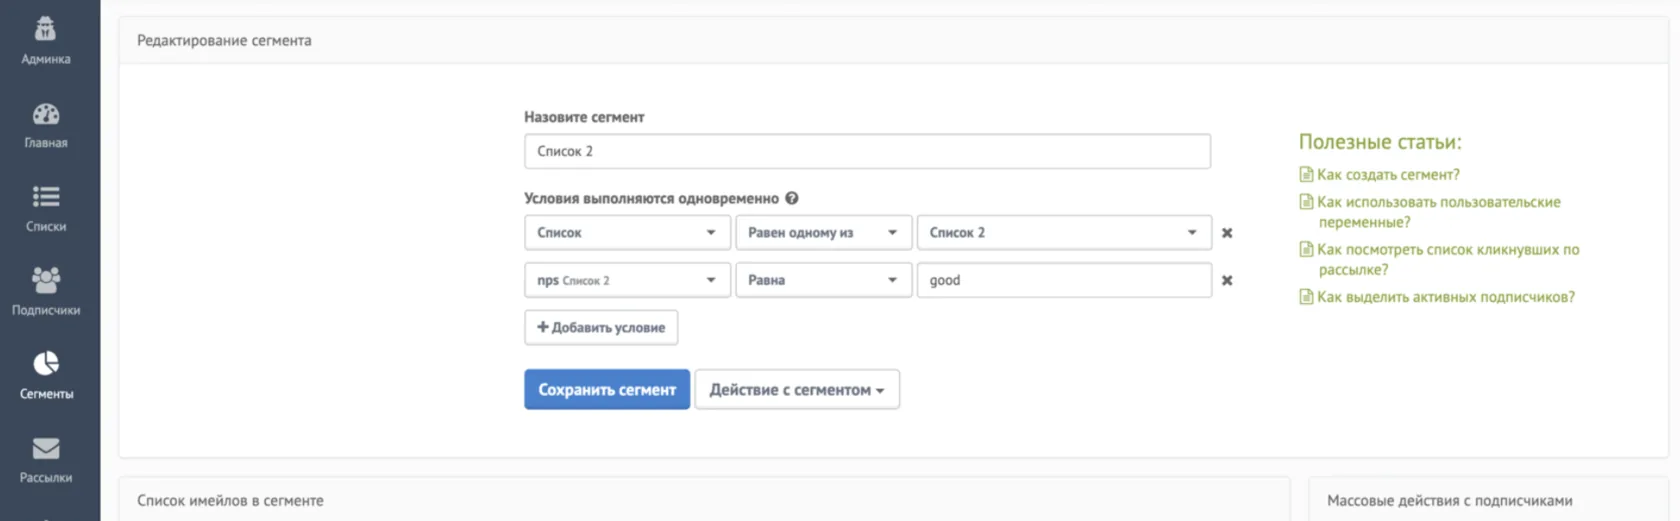Open the Списки sidebar icon
This screenshot has height=521, width=1680.
click(x=46, y=197)
